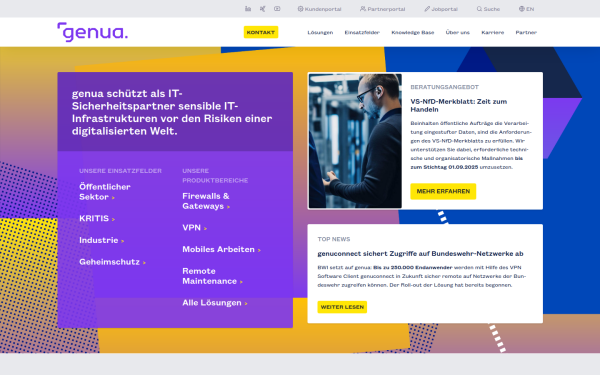The height and width of the screenshot is (375, 600).
Task: Go to KRITIS section
Action: click(x=97, y=218)
